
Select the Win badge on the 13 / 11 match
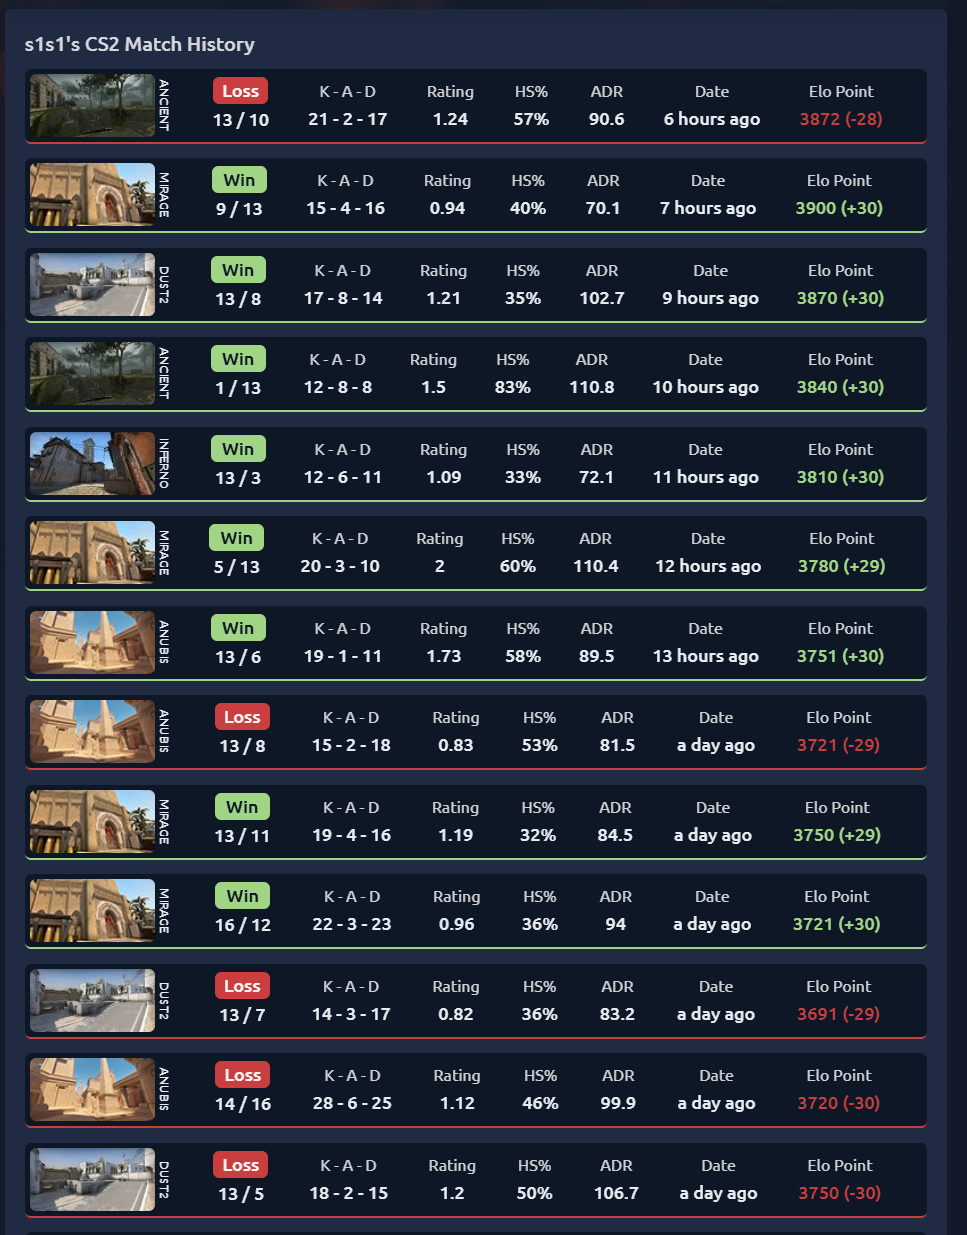coord(242,807)
